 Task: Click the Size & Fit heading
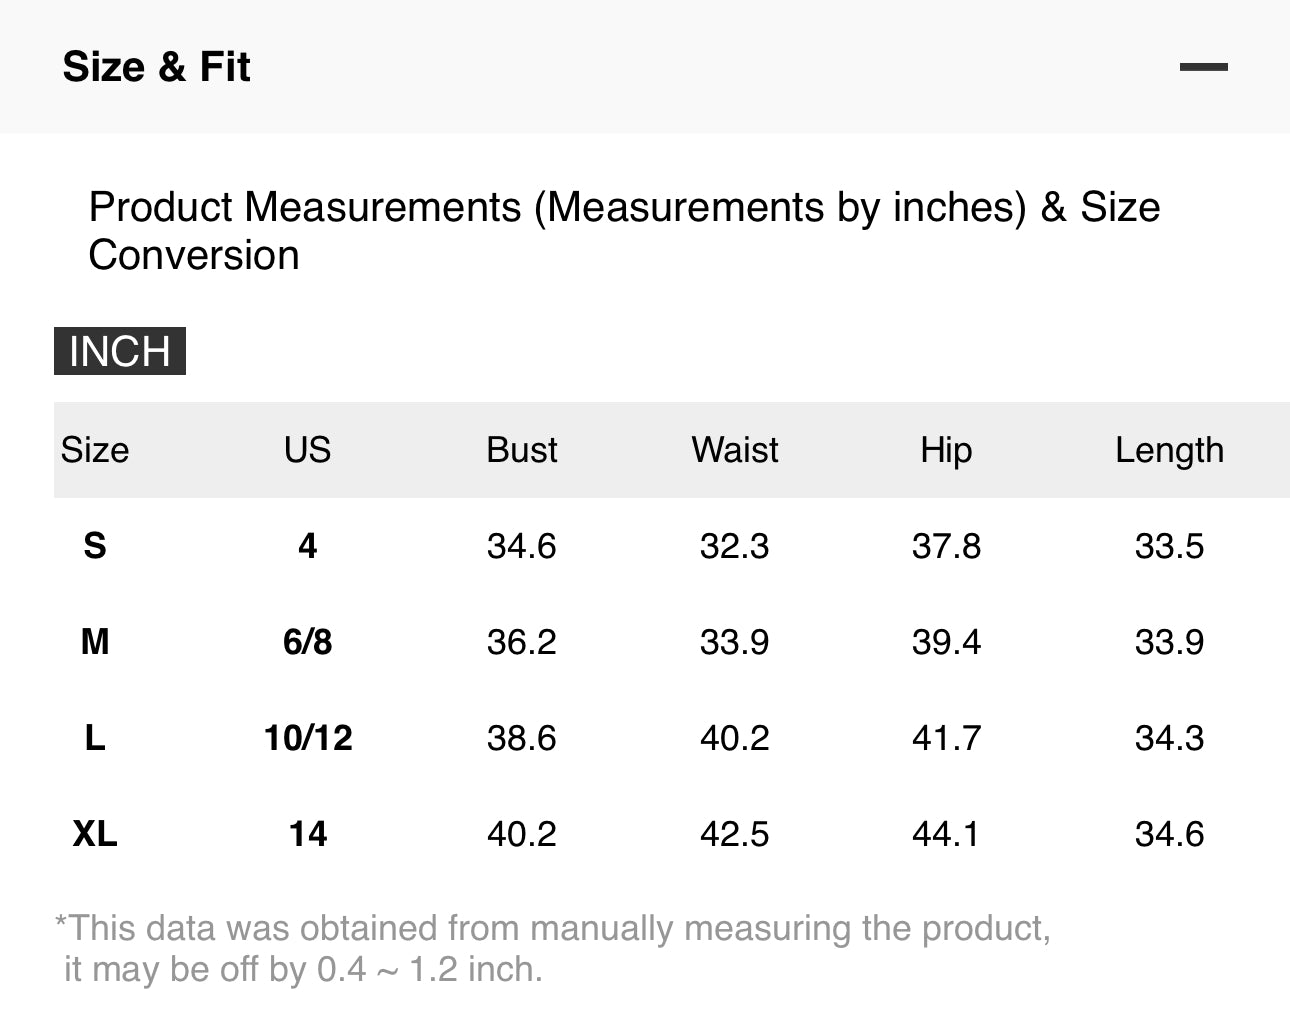[x=156, y=67]
